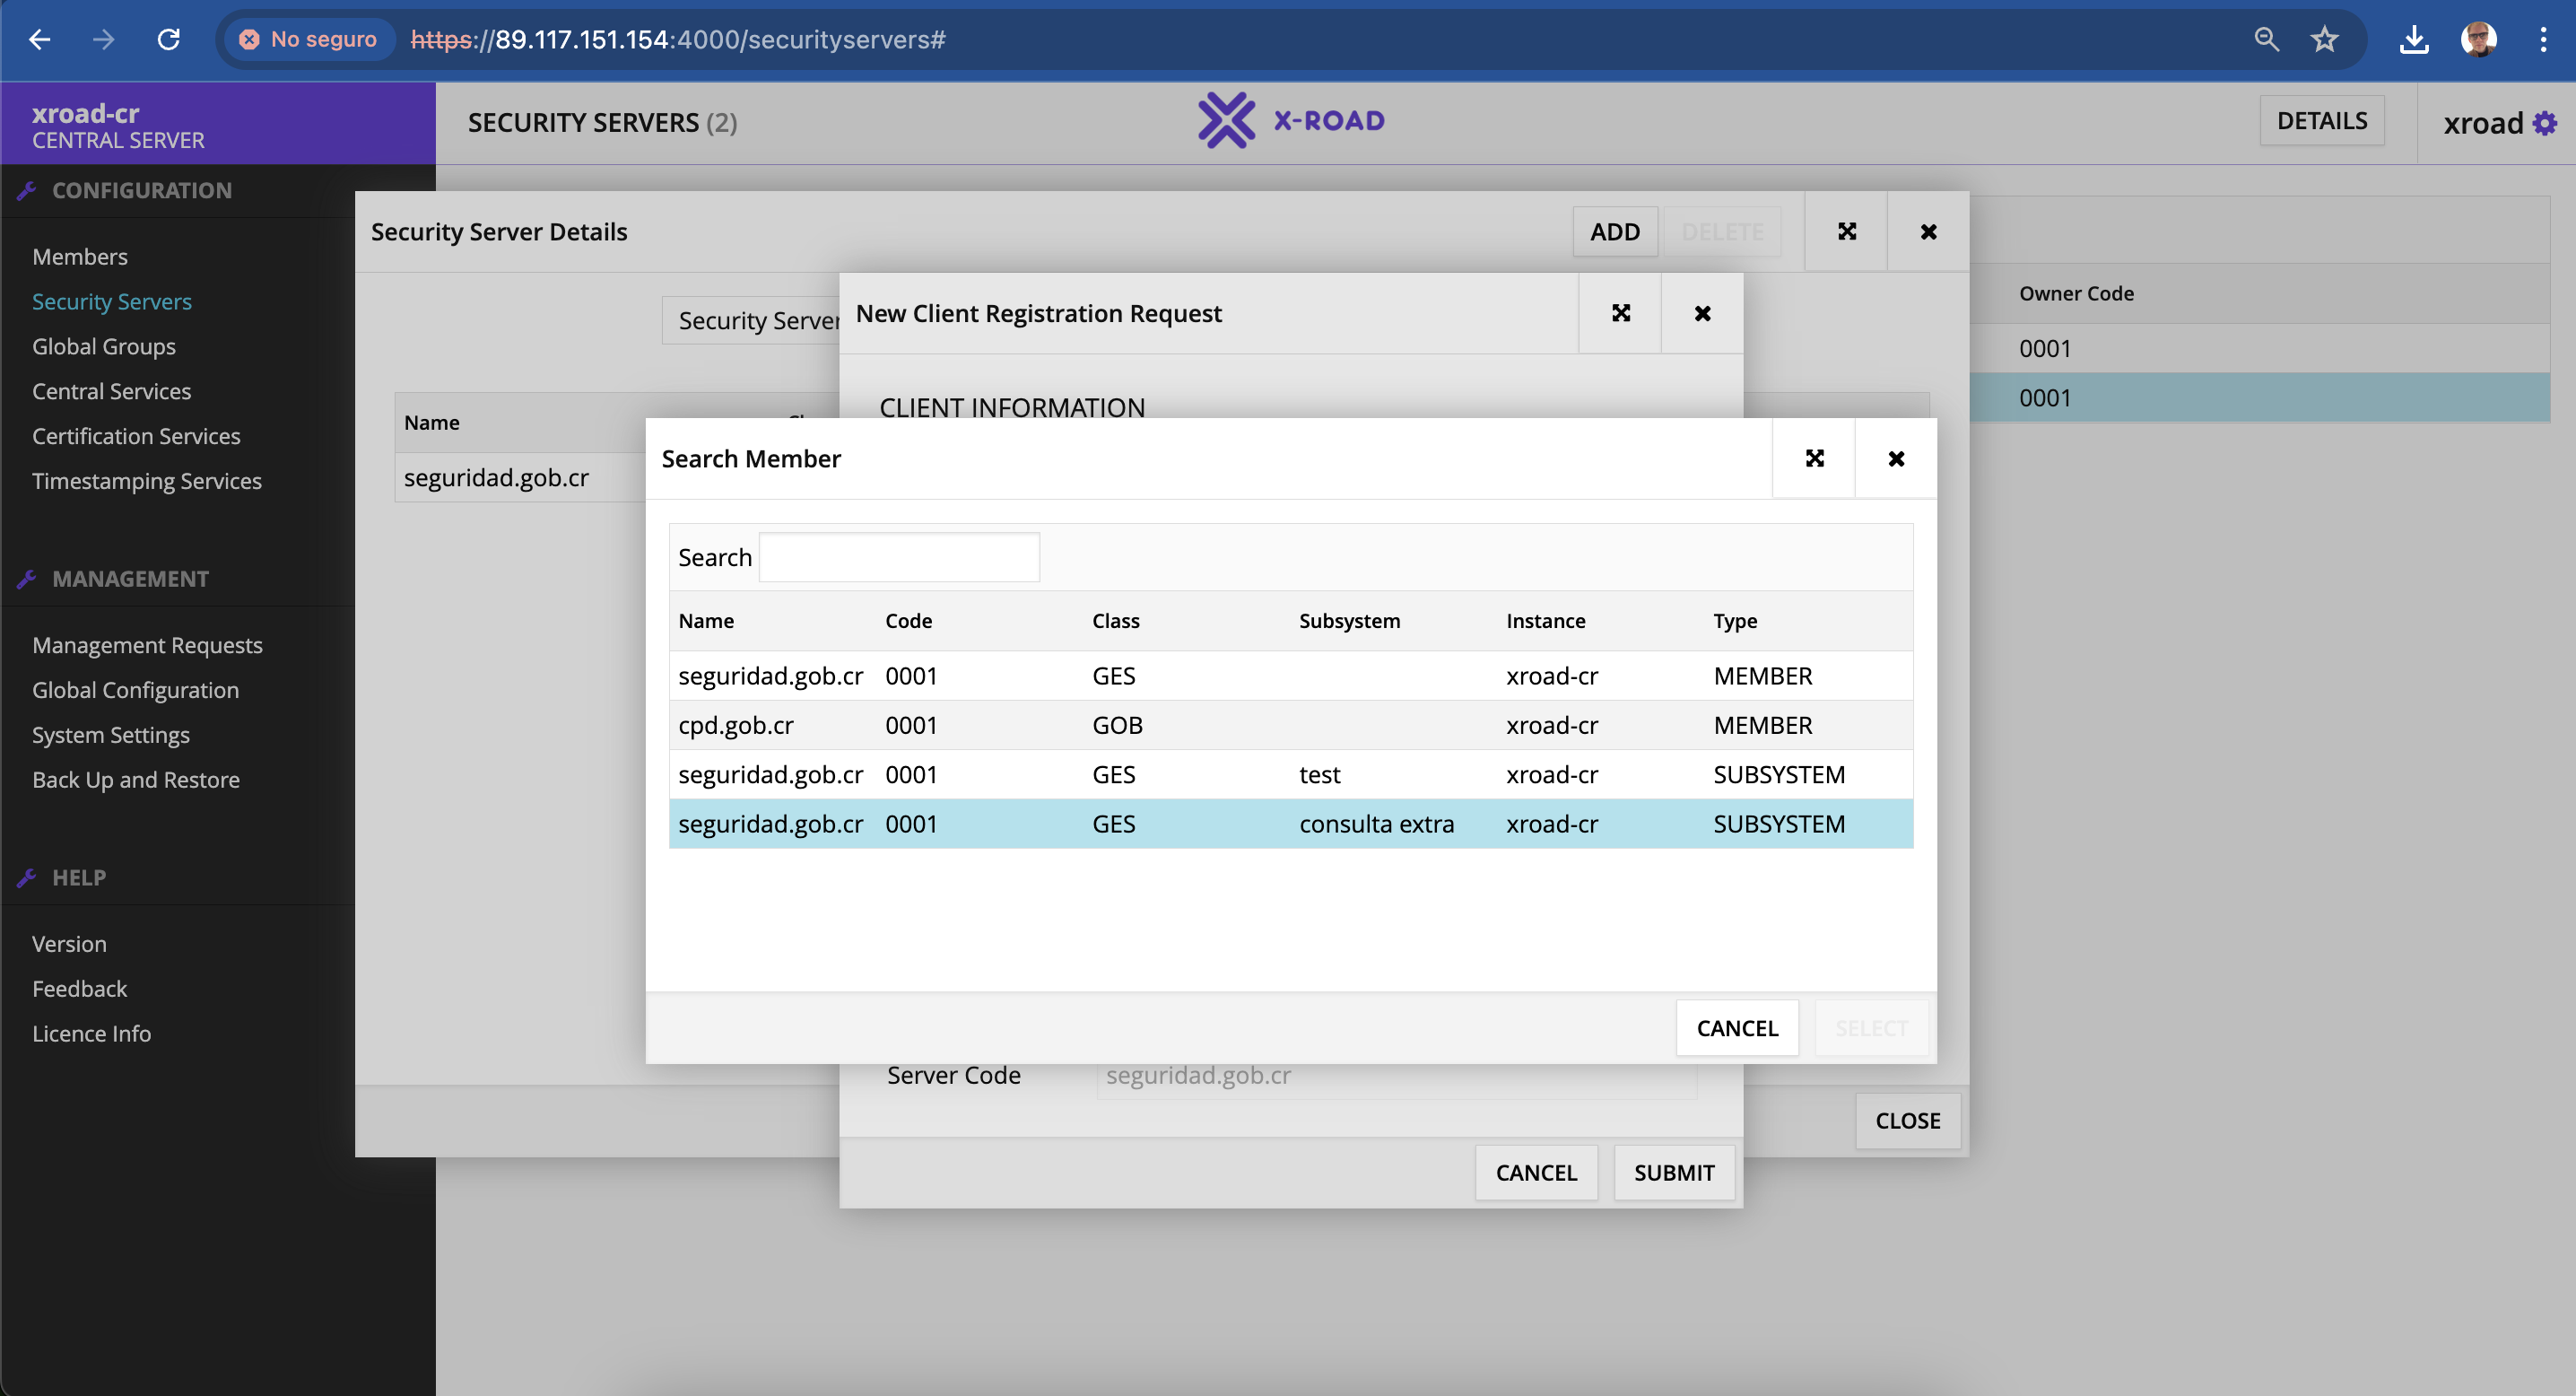Sort by the Instance column header
Image resolution: width=2576 pixels, height=1396 pixels.
tap(1545, 620)
